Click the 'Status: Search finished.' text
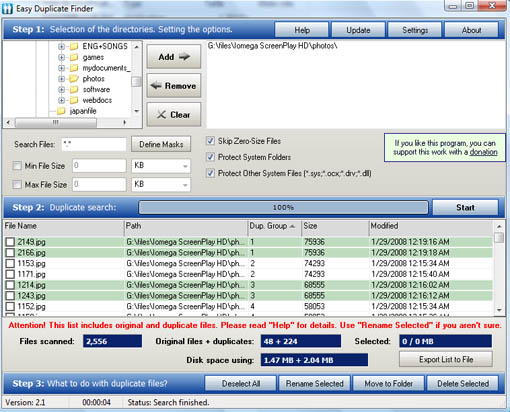This screenshot has height=412, width=510. 168,402
